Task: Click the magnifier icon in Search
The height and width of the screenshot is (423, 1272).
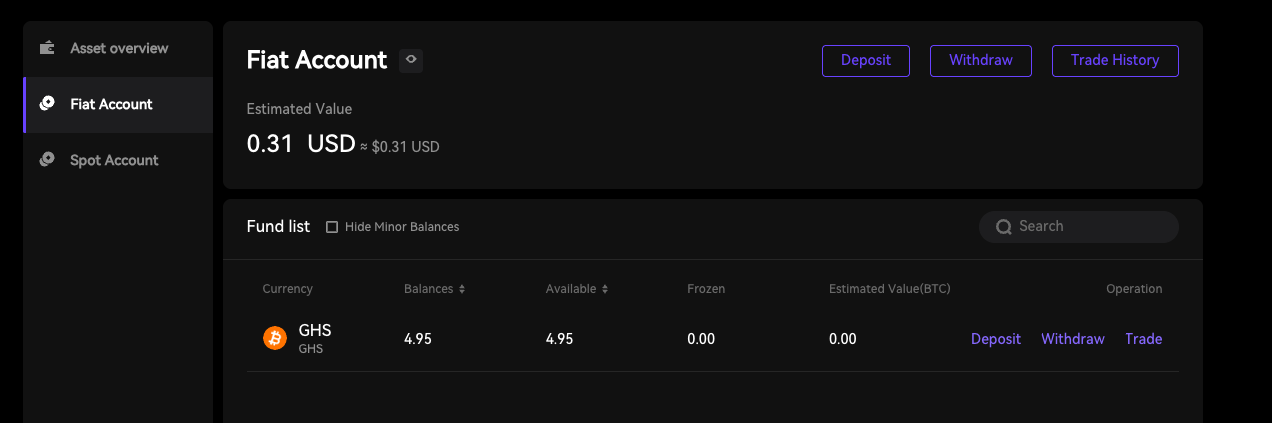Action: (1004, 227)
